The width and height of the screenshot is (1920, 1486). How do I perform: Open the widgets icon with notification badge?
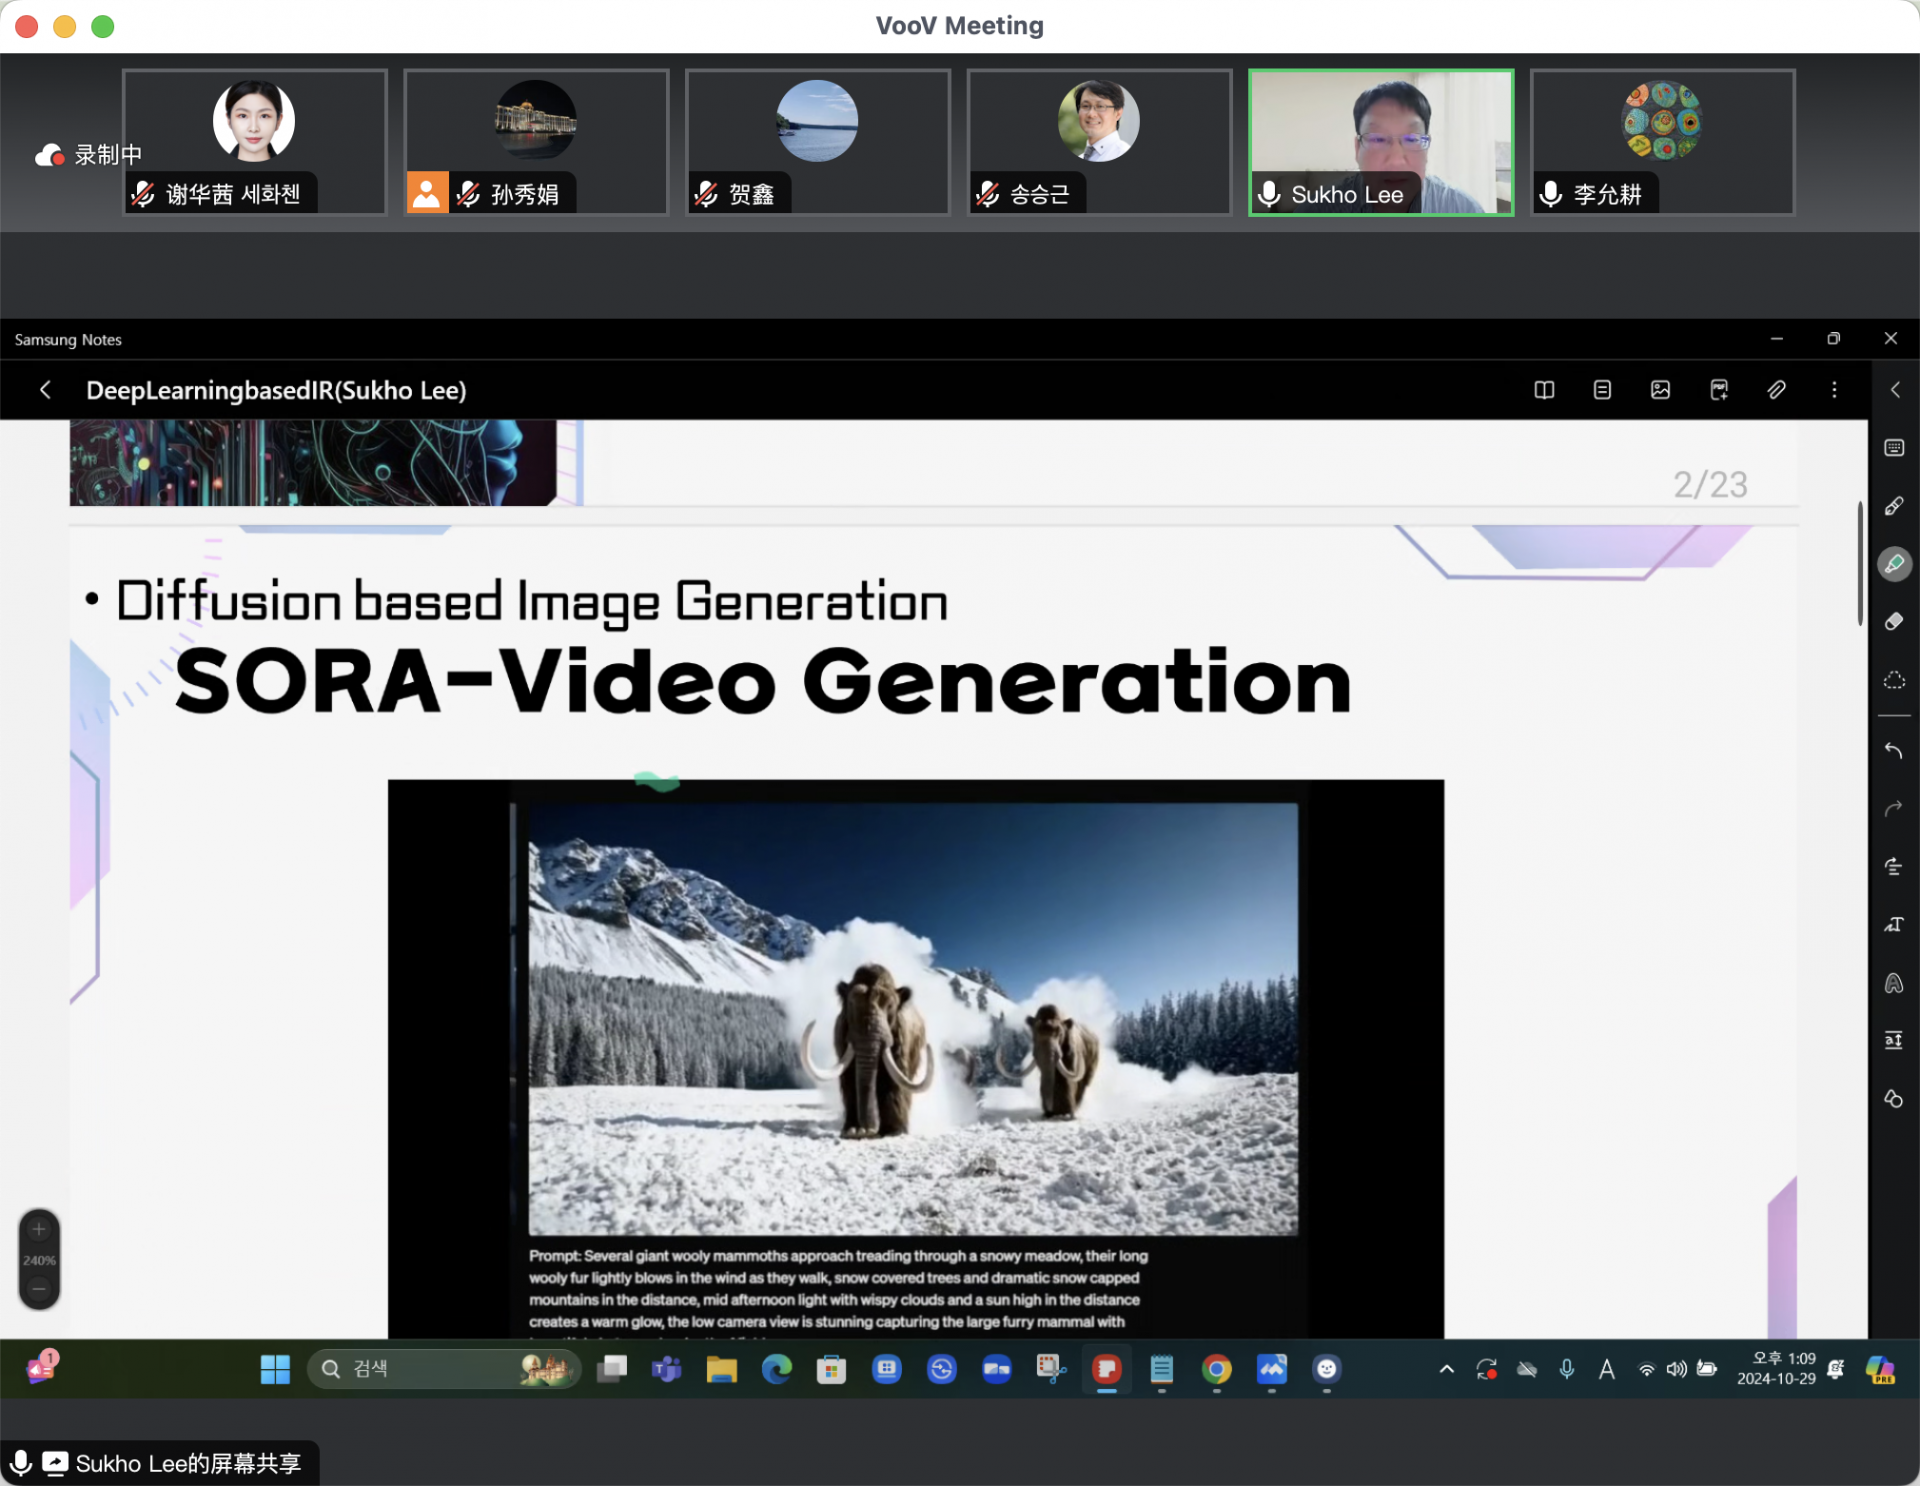click(x=42, y=1367)
